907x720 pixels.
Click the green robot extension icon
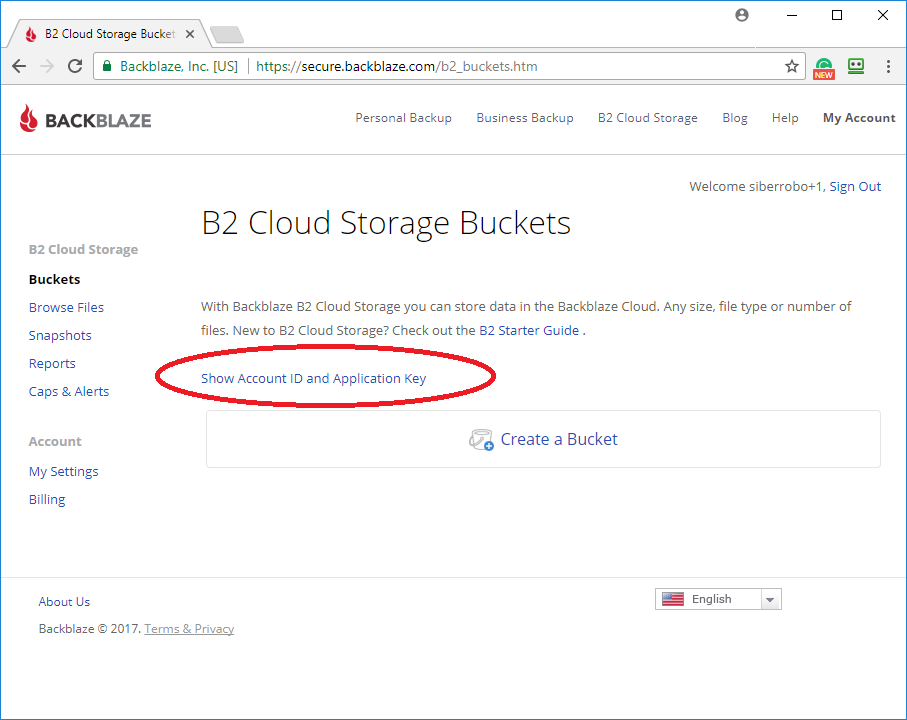856,67
